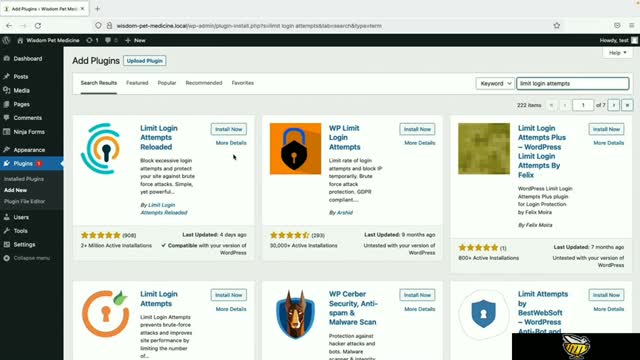Click WP Limit Login Attempts padlock icon
The image size is (640, 360).
296,149
